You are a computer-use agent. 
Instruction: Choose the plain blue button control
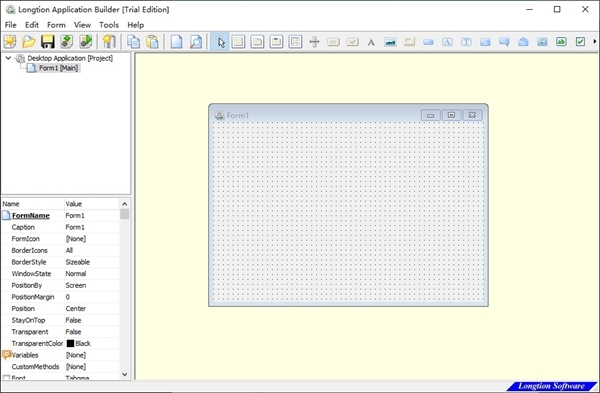click(428, 42)
